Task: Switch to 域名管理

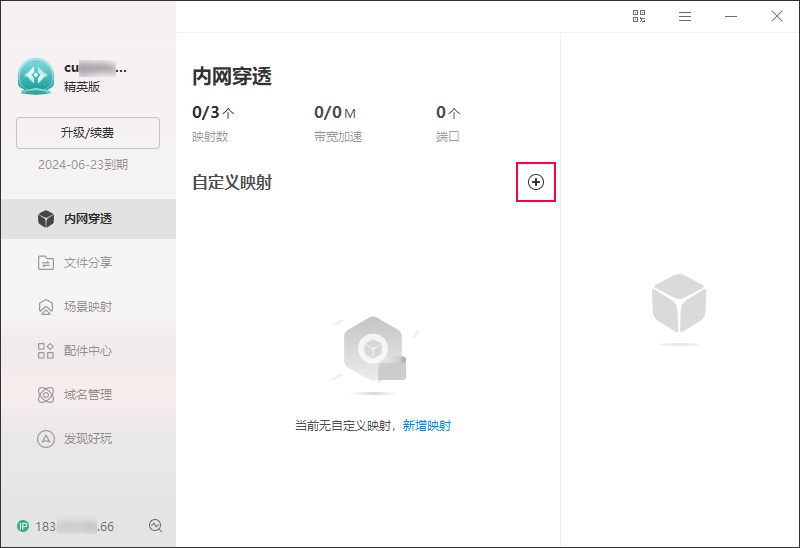Action: pyautogui.click(x=89, y=394)
